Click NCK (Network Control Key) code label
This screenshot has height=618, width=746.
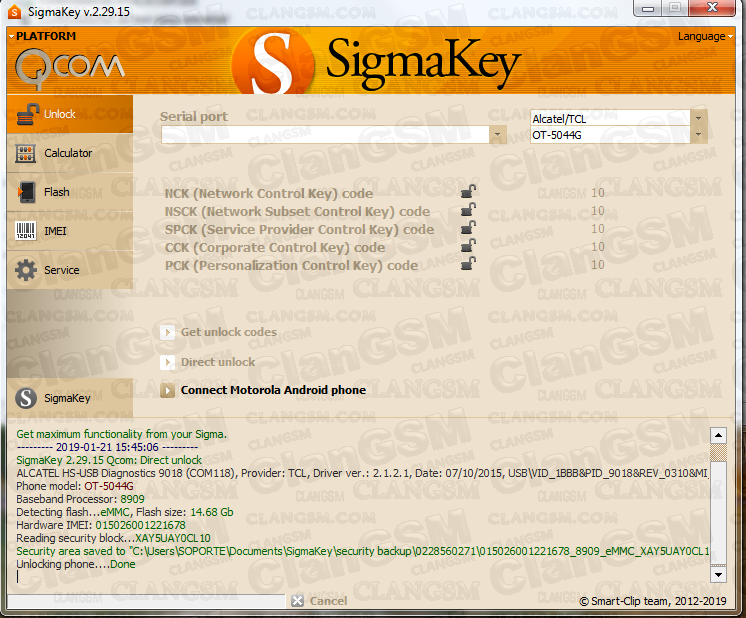tap(269, 194)
